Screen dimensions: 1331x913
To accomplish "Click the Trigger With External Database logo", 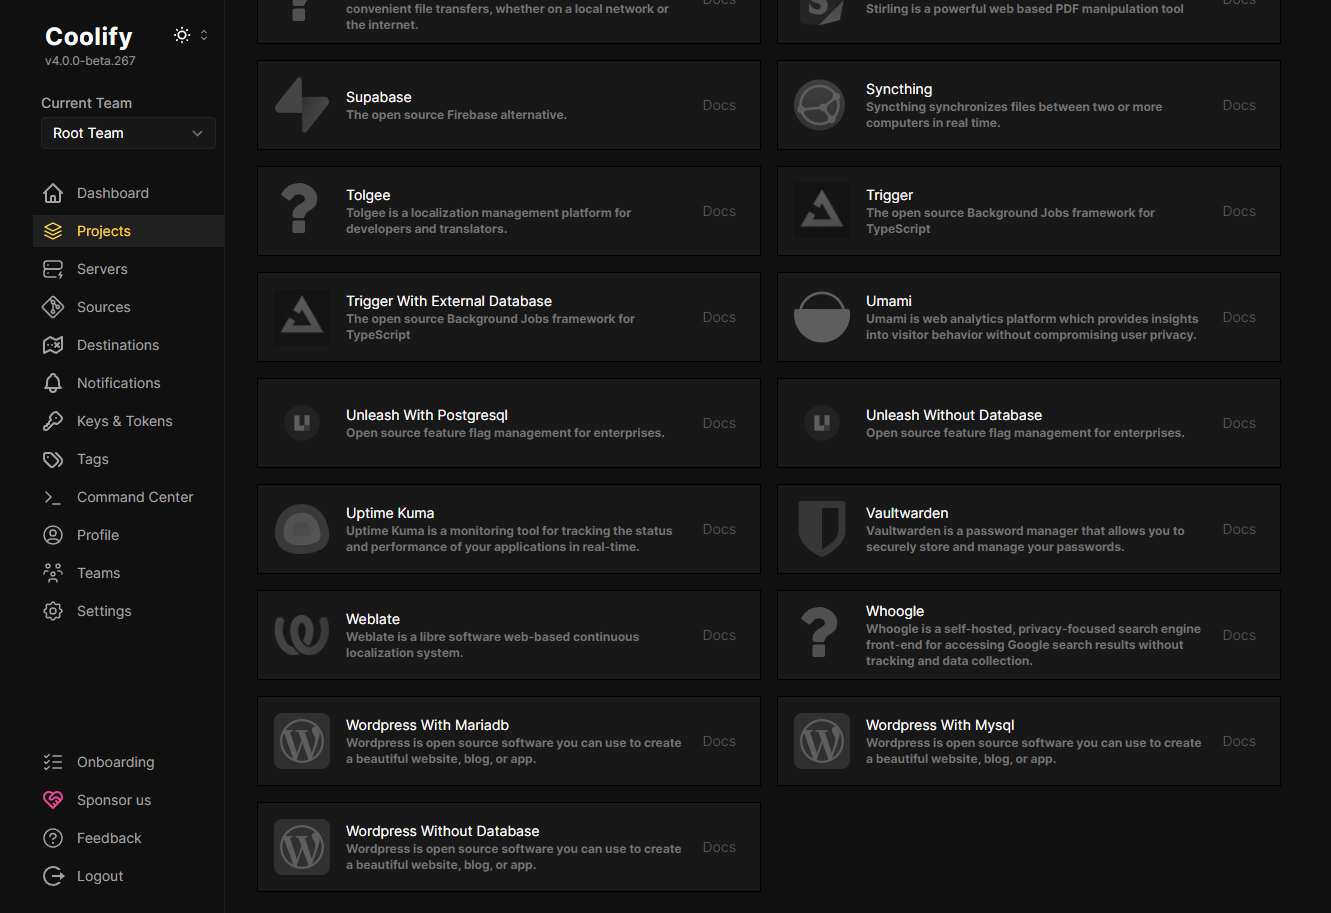I will pyautogui.click(x=302, y=317).
